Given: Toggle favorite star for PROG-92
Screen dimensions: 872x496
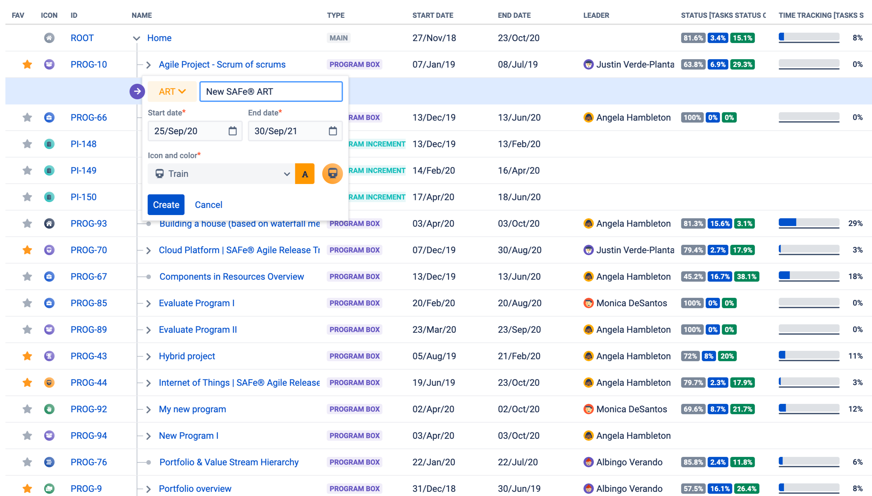Looking at the screenshot, I should tap(27, 409).
